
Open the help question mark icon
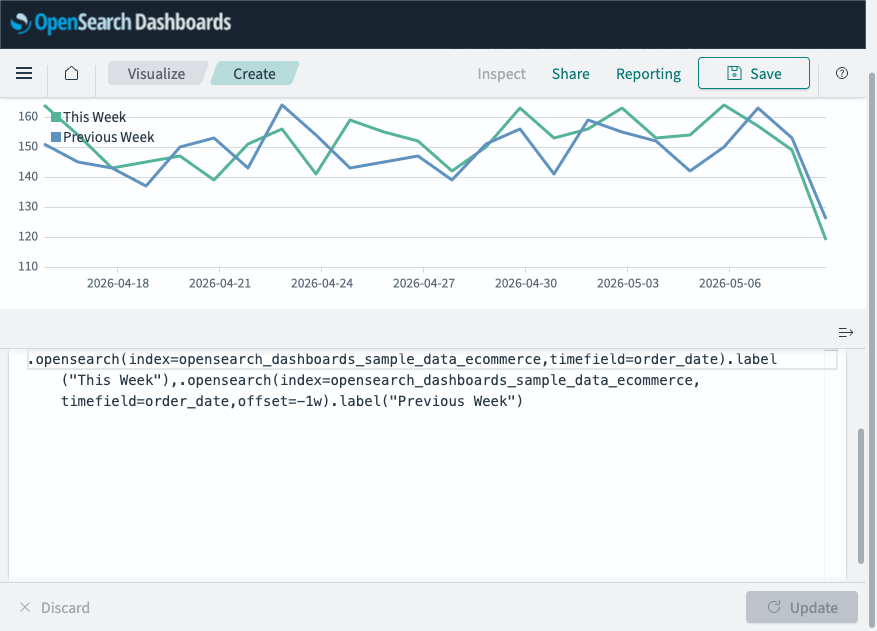[842, 73]
